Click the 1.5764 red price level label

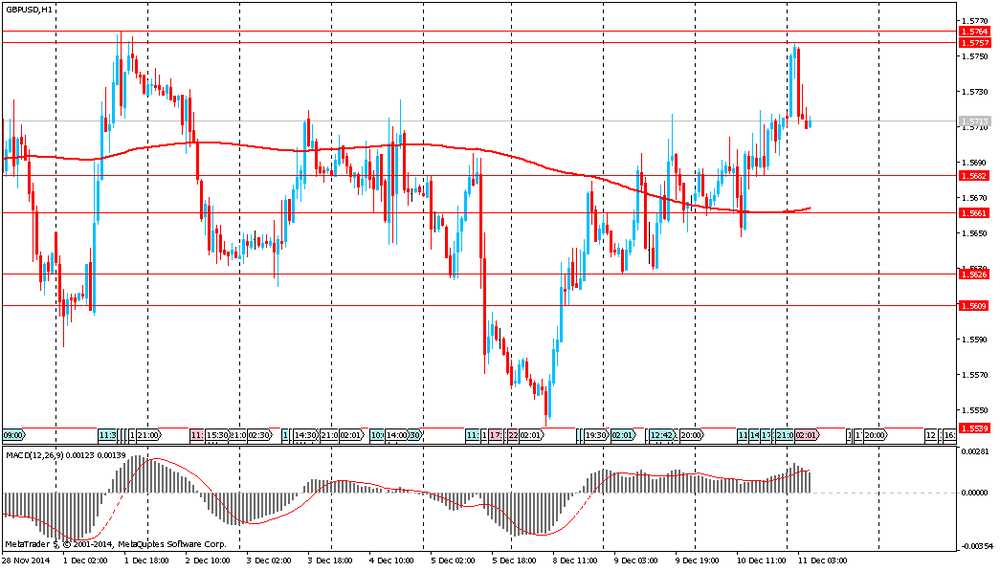(x=974, y=32)
